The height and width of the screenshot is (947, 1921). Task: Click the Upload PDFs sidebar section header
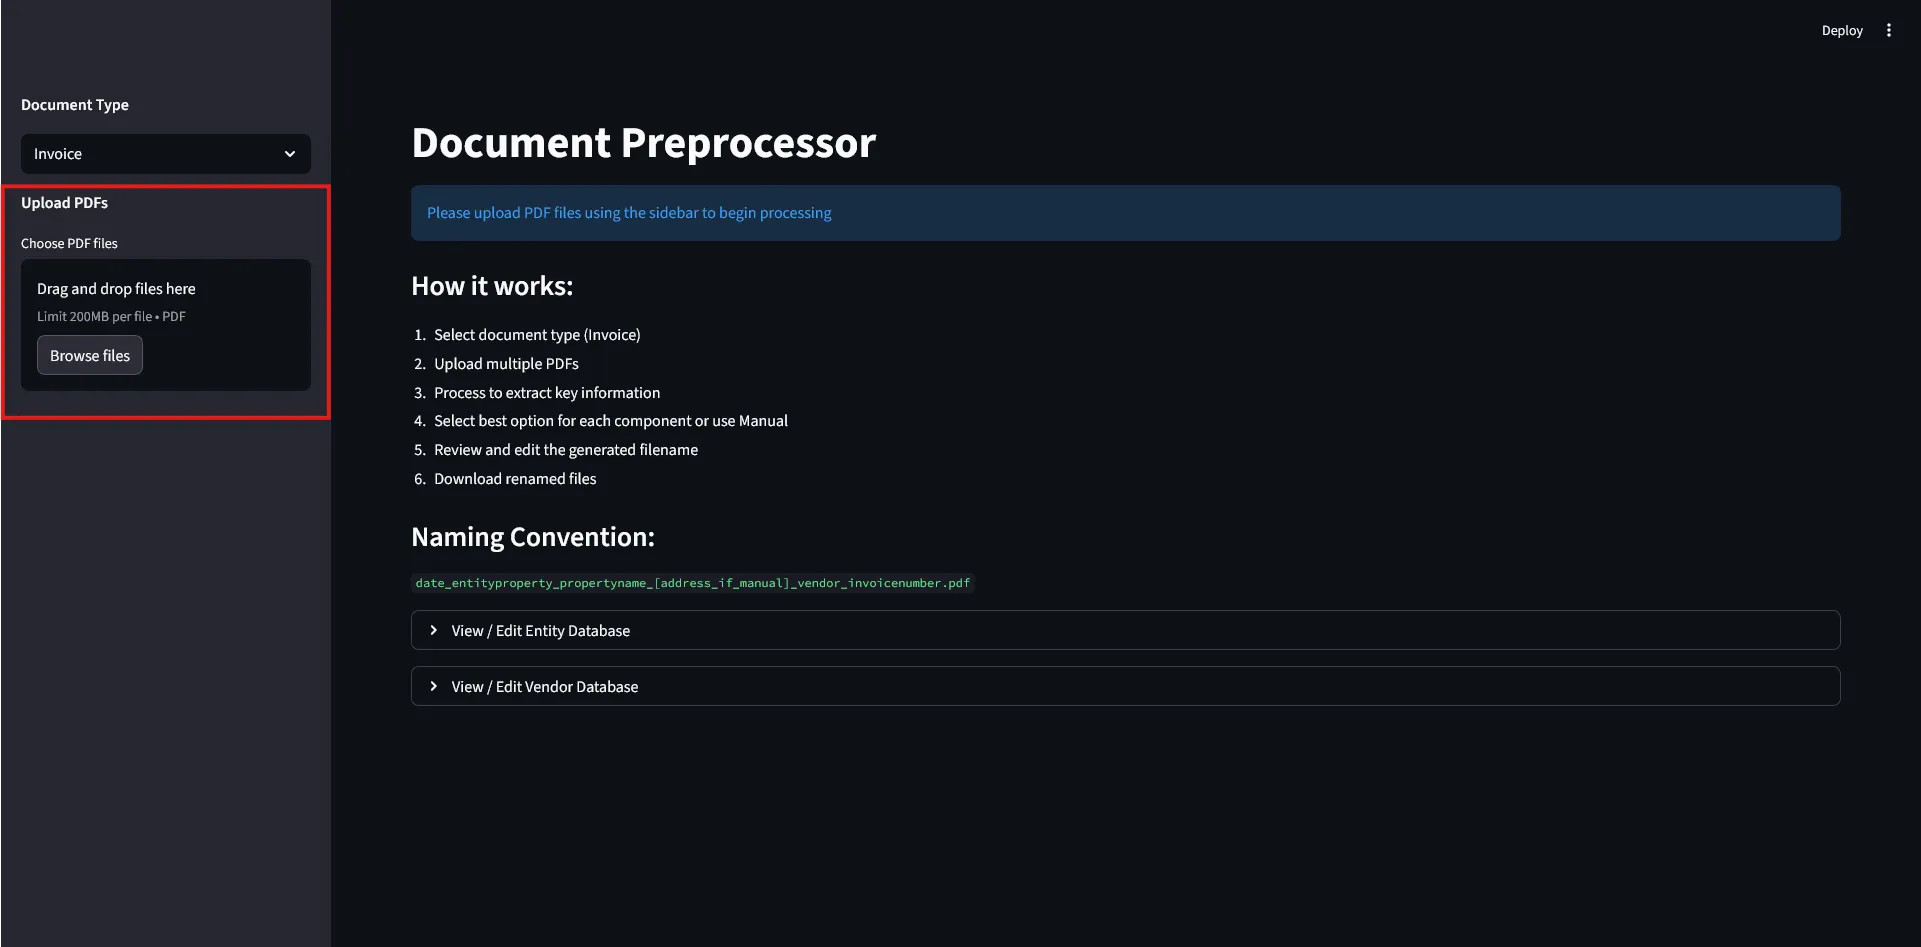click(64, 202)
